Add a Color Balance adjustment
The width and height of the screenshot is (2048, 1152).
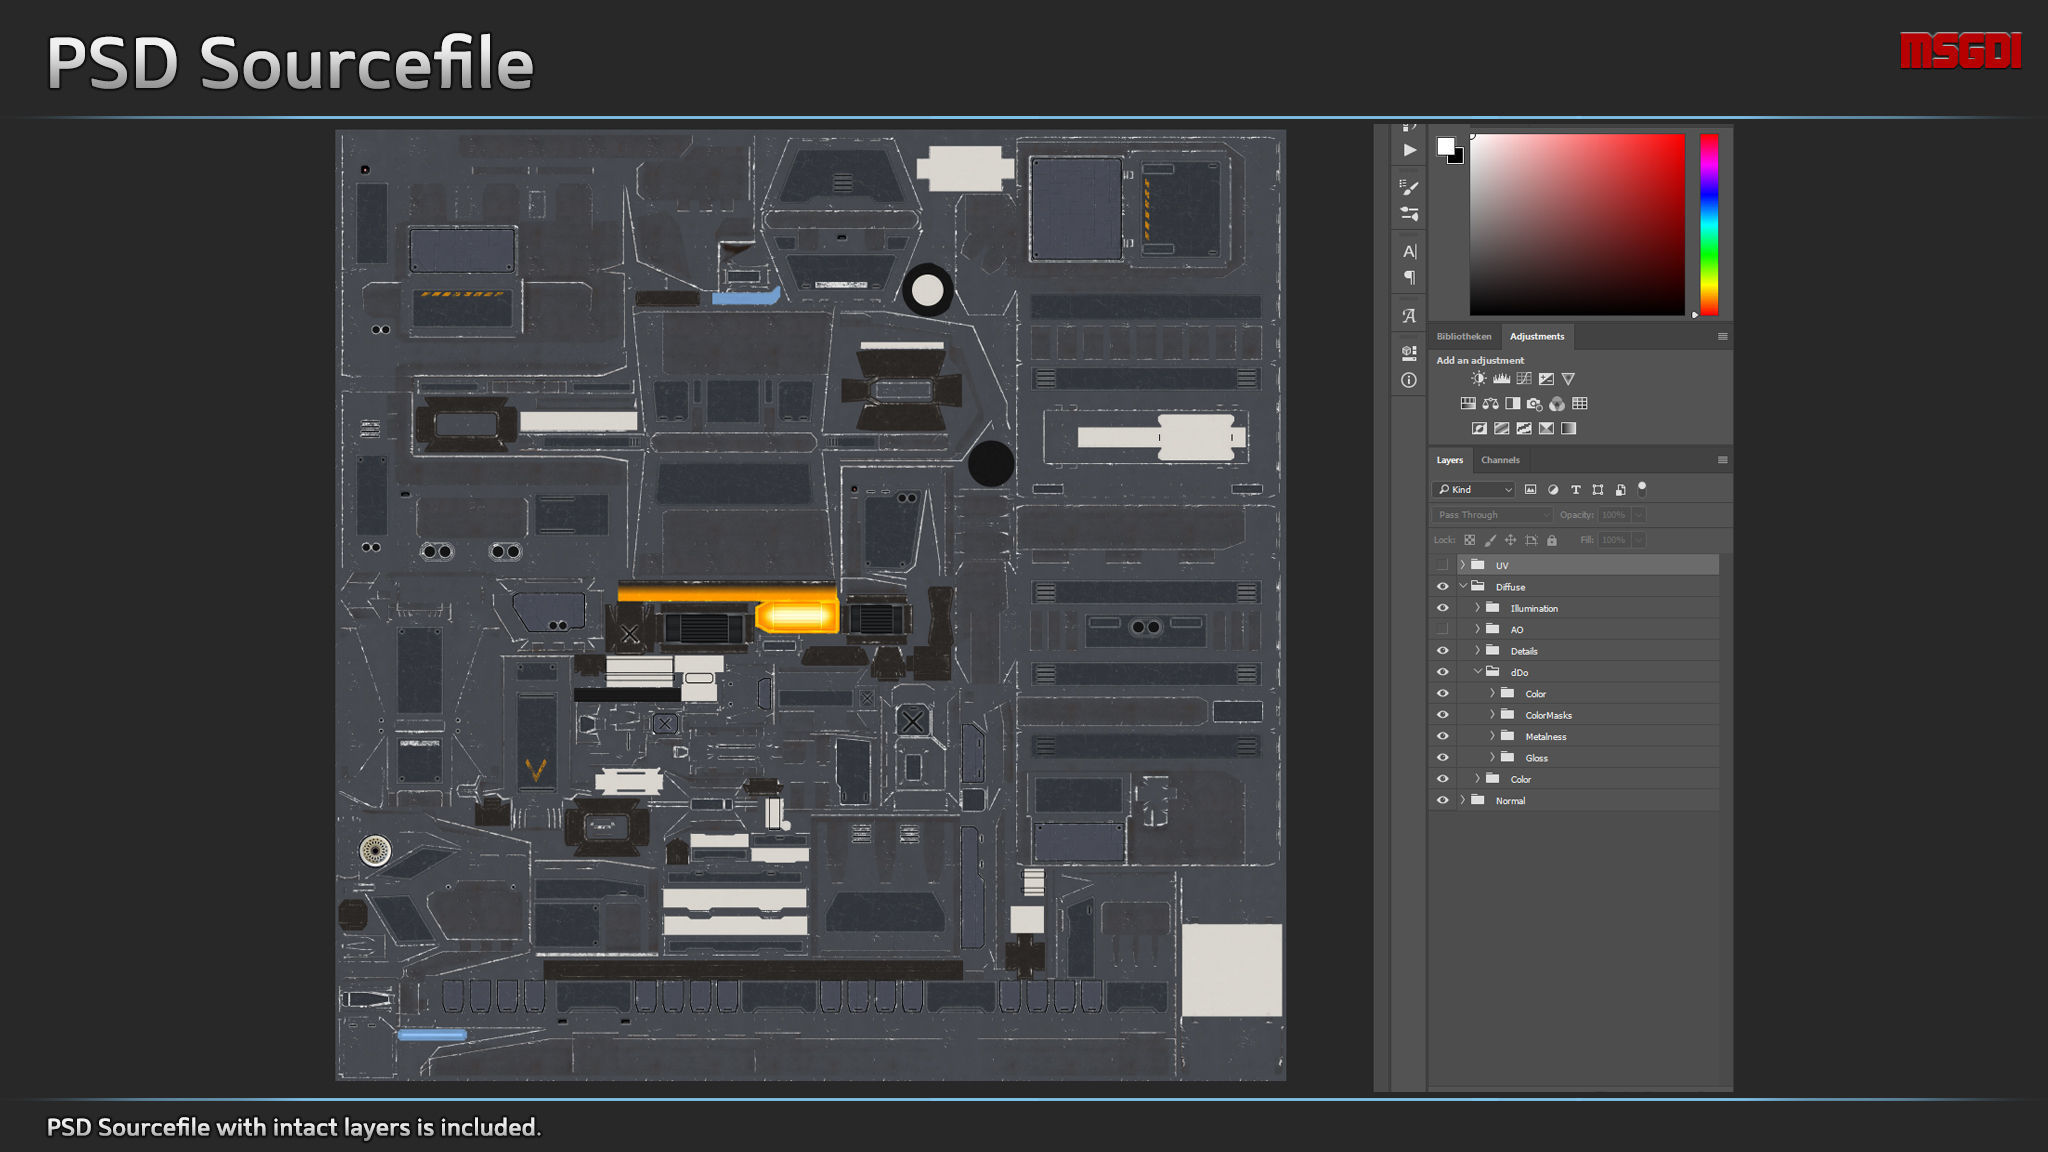1490,404
